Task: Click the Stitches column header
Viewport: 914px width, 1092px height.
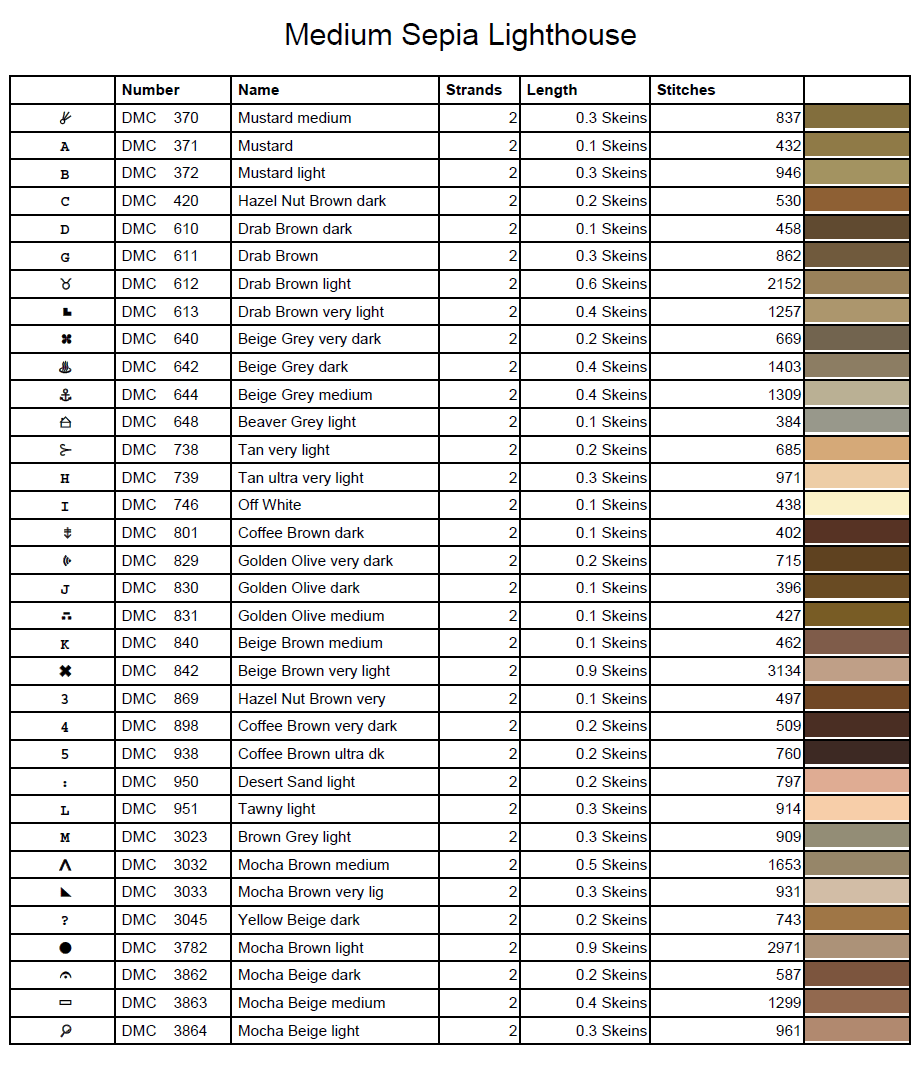Action: [x=686, y=90]
